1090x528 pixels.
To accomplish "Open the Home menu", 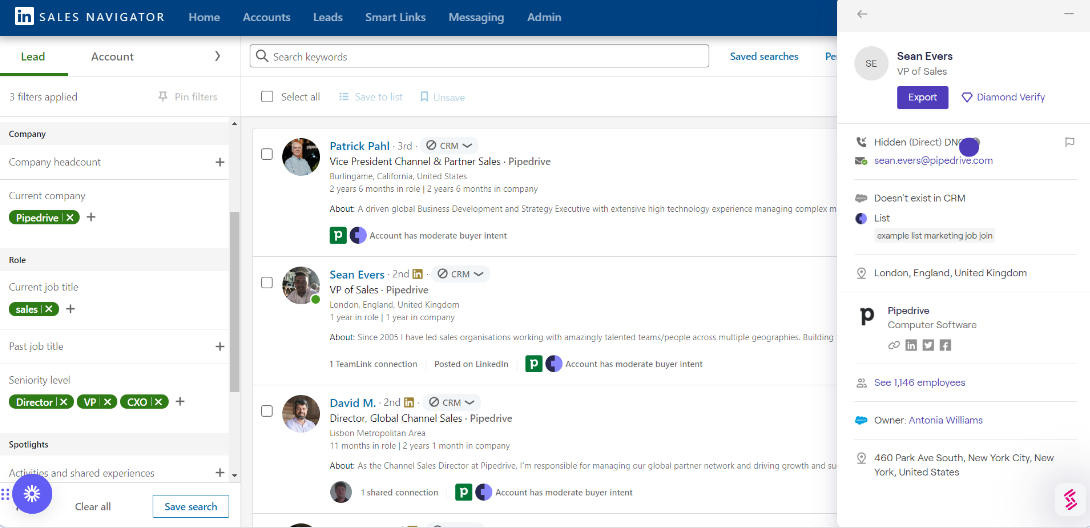I will click(204, 17).
